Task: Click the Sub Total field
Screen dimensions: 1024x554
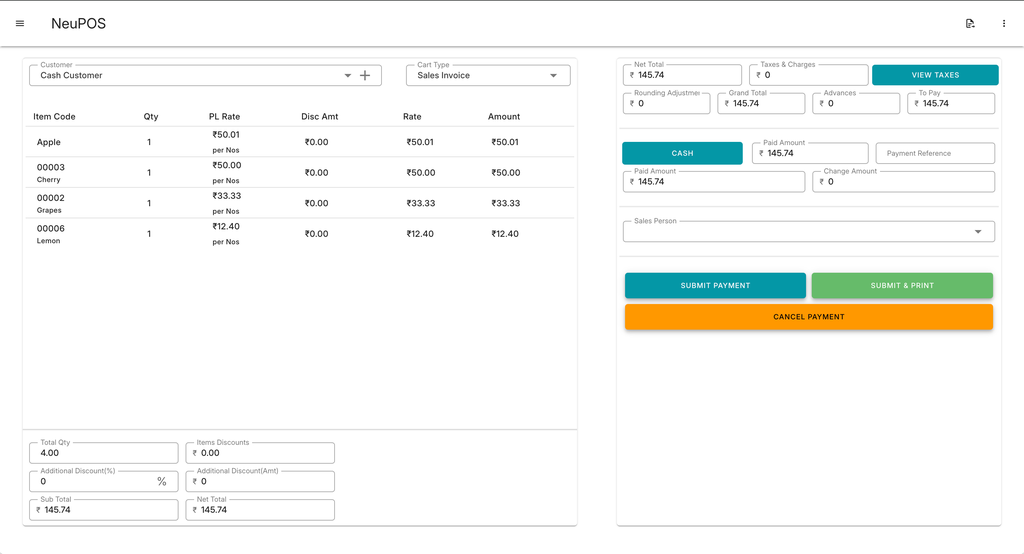Action: (103, 510)
